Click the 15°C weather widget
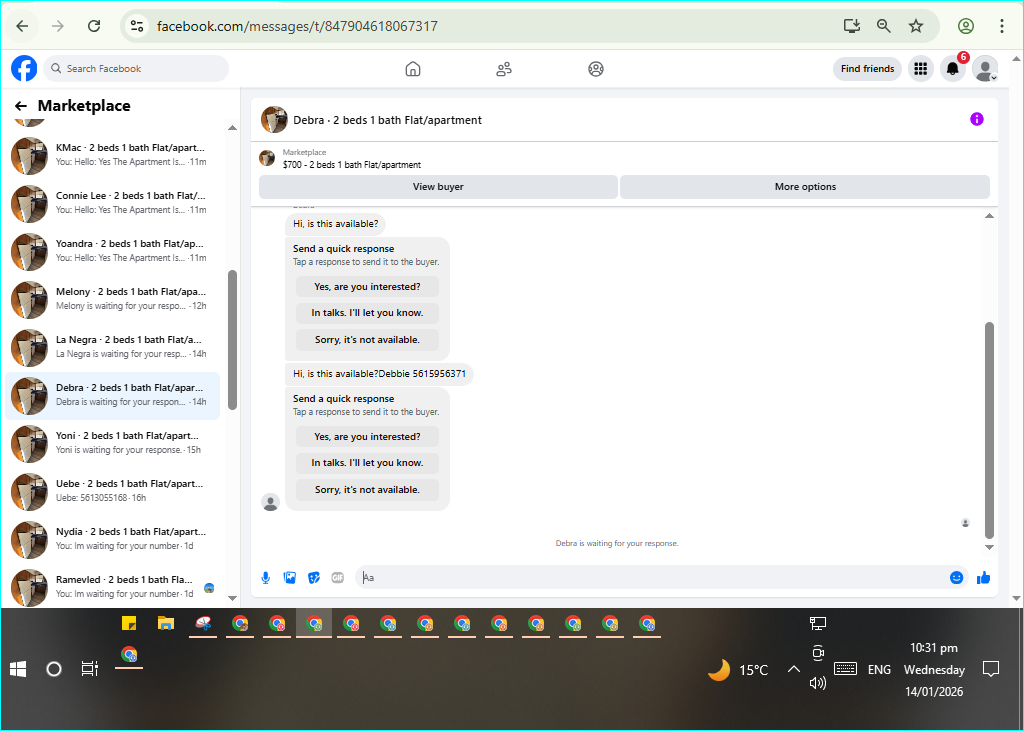 click(739, 670)
